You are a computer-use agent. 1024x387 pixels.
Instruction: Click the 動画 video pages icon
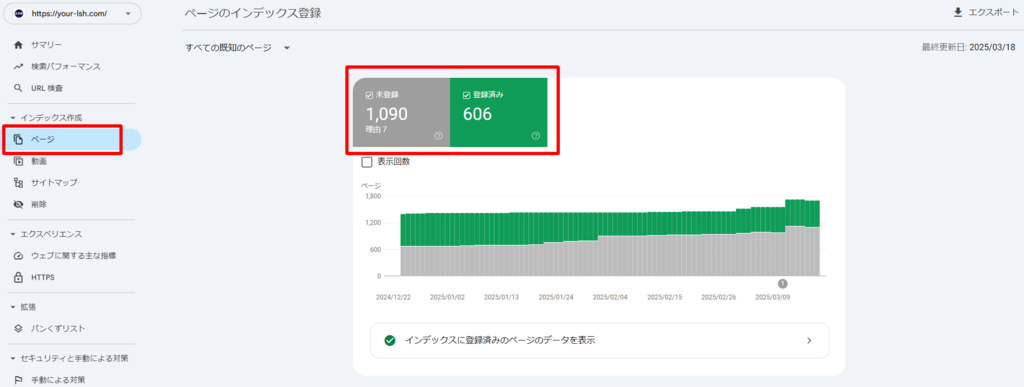pos(18,161)
